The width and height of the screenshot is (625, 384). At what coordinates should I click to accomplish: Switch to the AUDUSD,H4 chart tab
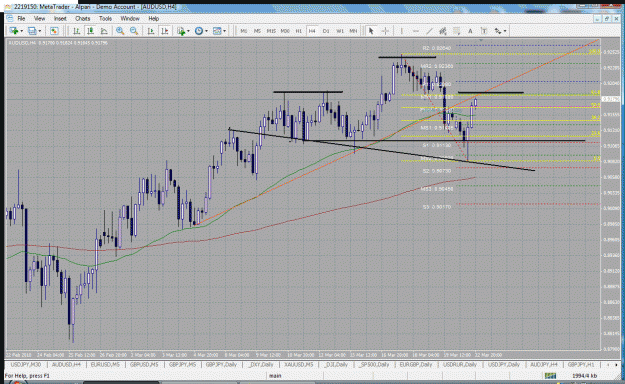pos(66,364)
